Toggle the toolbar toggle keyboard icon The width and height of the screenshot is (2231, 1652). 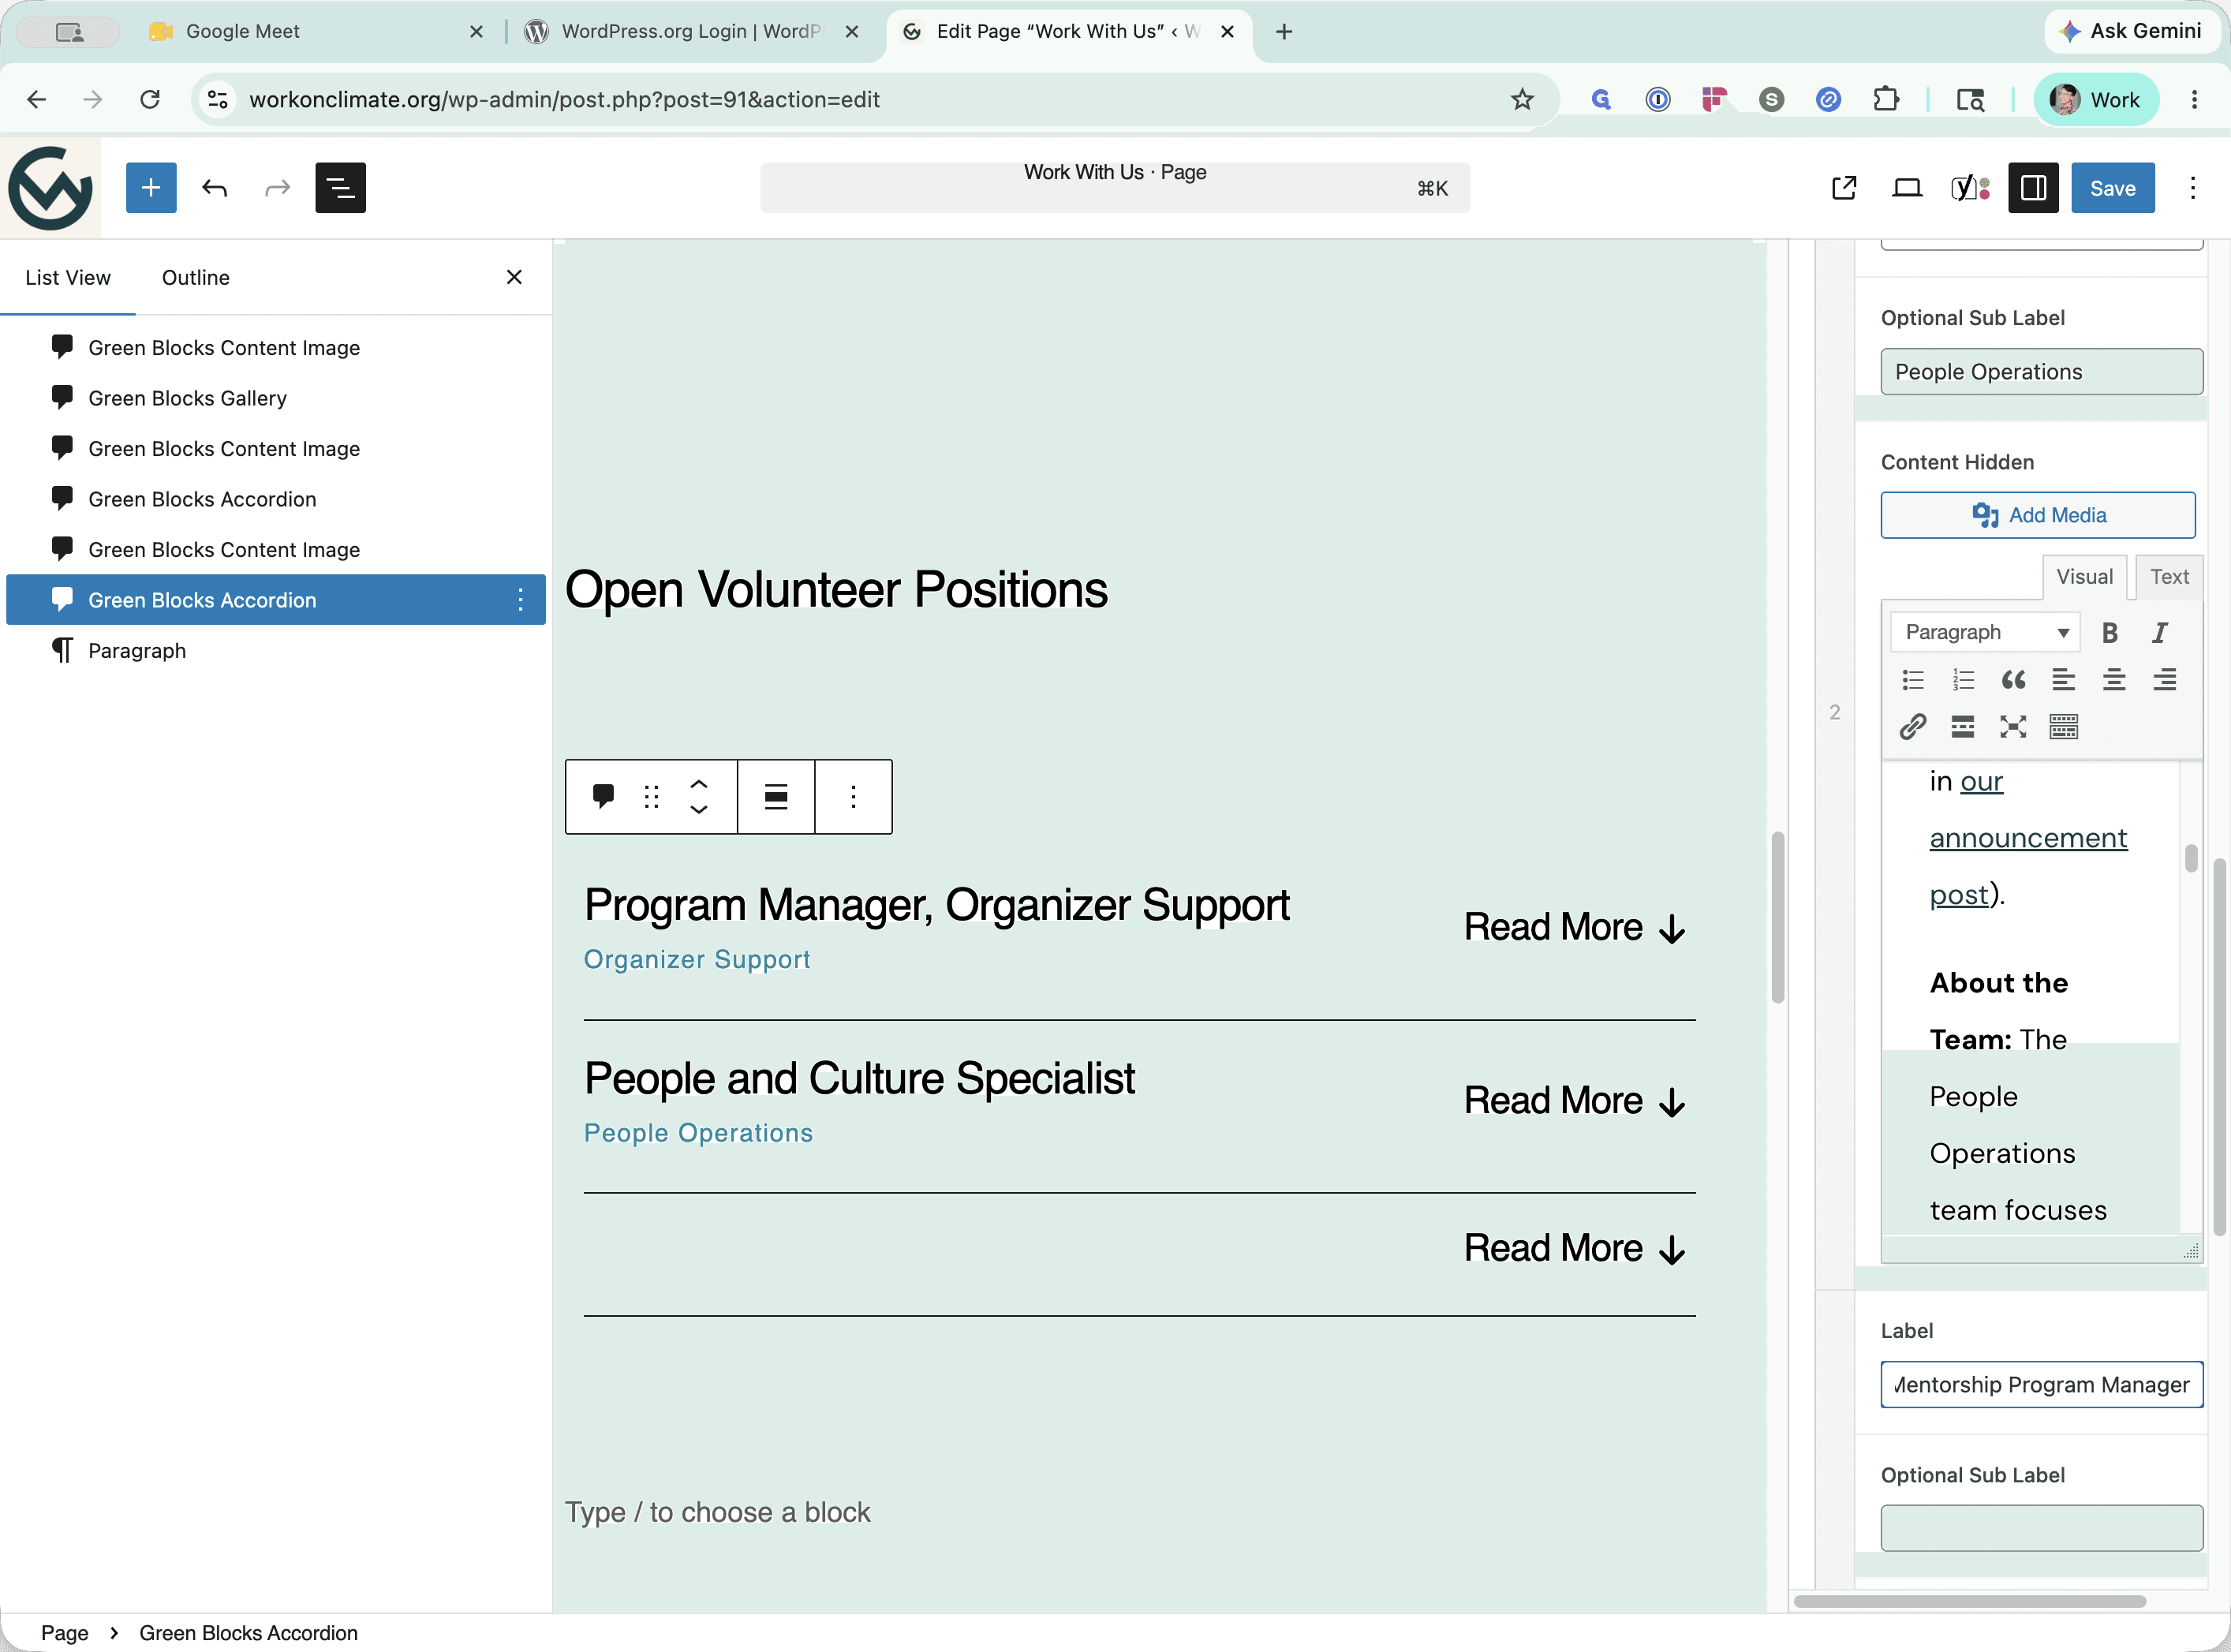[x=2063, y=727]
